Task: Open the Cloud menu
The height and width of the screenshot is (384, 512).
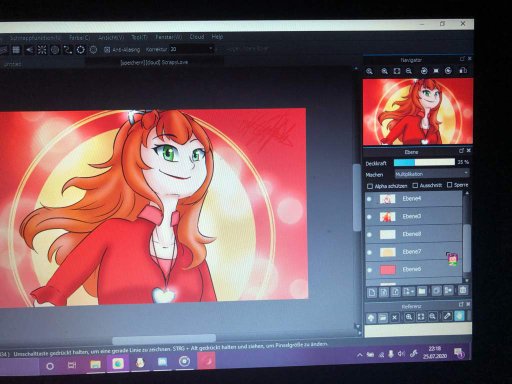Action: pos(197,37)
